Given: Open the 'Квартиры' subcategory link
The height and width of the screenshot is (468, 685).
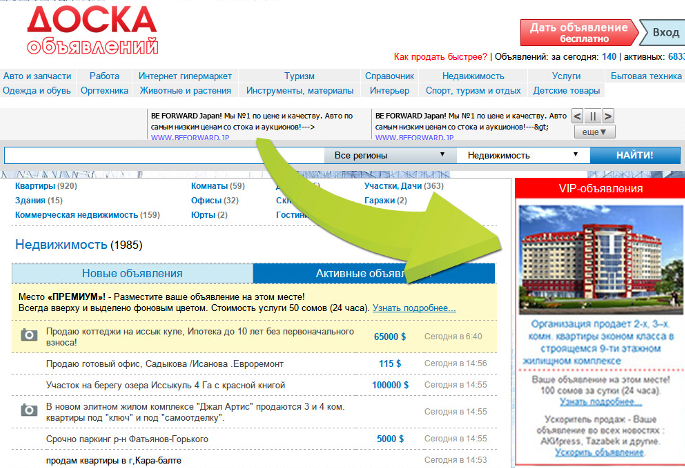Looking at the screenshot, I should [36, 186].
